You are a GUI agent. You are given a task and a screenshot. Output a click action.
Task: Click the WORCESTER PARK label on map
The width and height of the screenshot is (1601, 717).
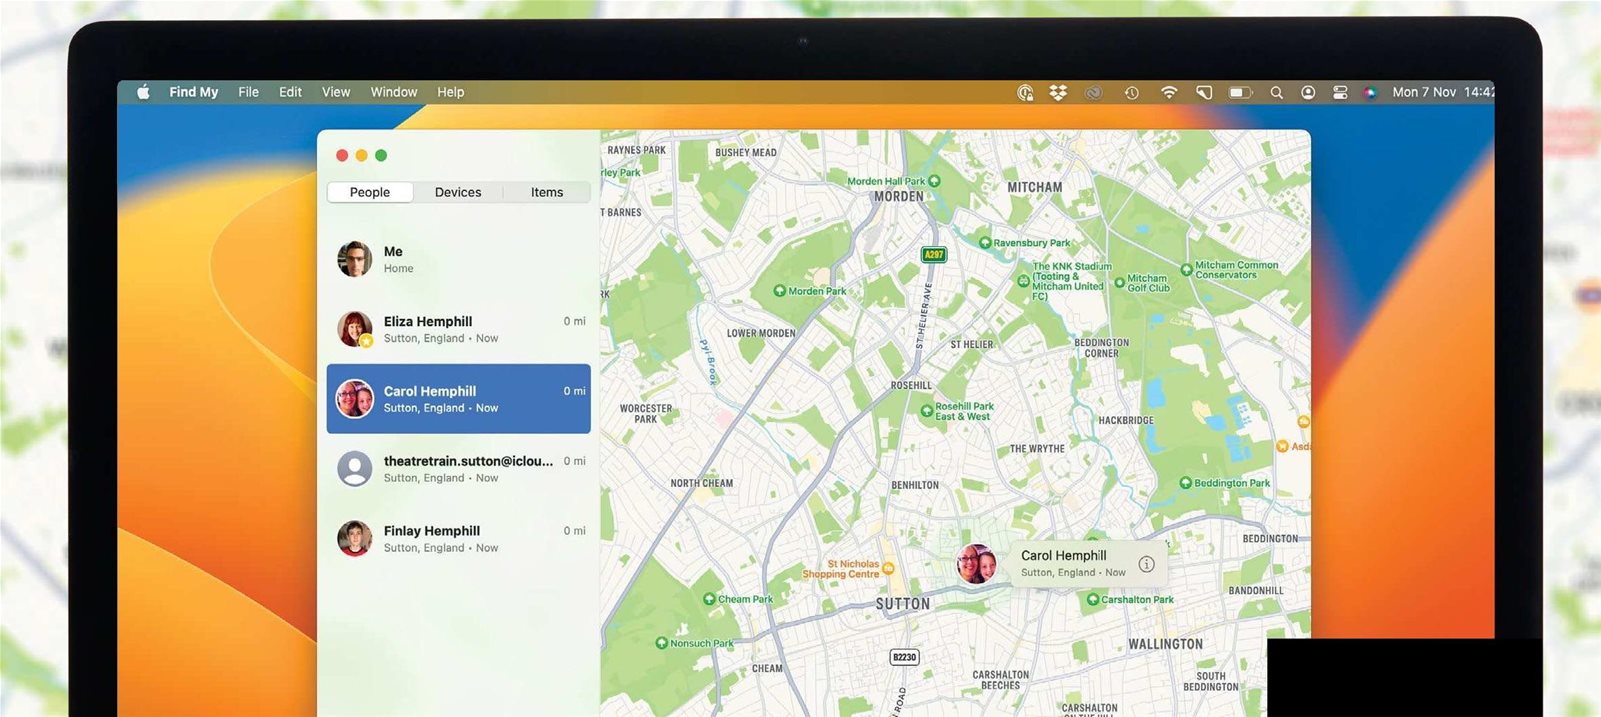[646, 414]
